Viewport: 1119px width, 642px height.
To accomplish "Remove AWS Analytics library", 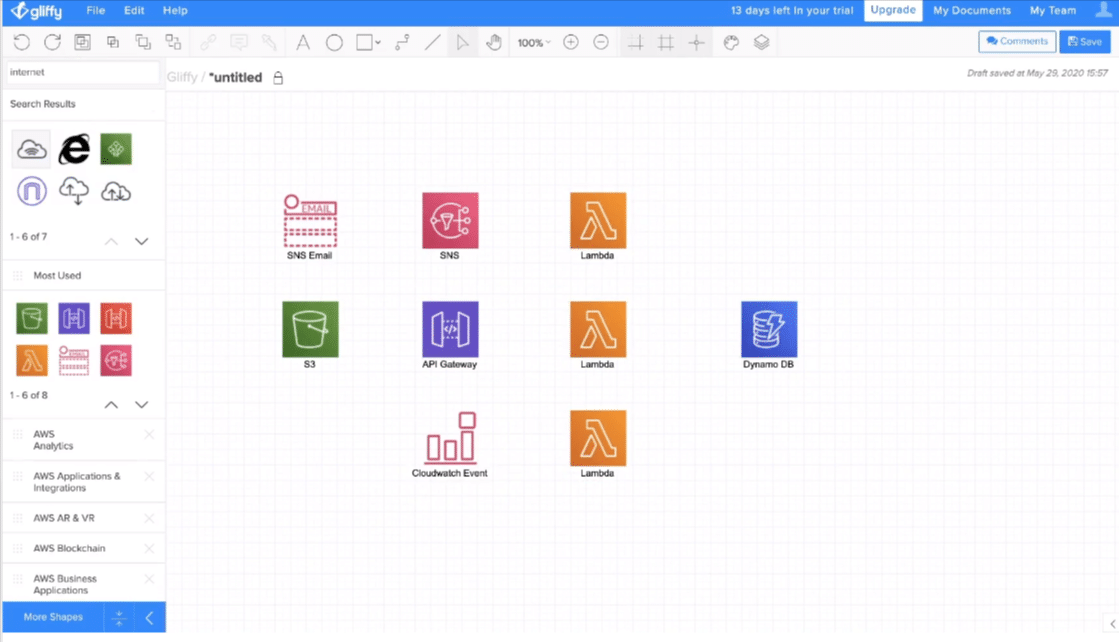I will pos(149,434).
